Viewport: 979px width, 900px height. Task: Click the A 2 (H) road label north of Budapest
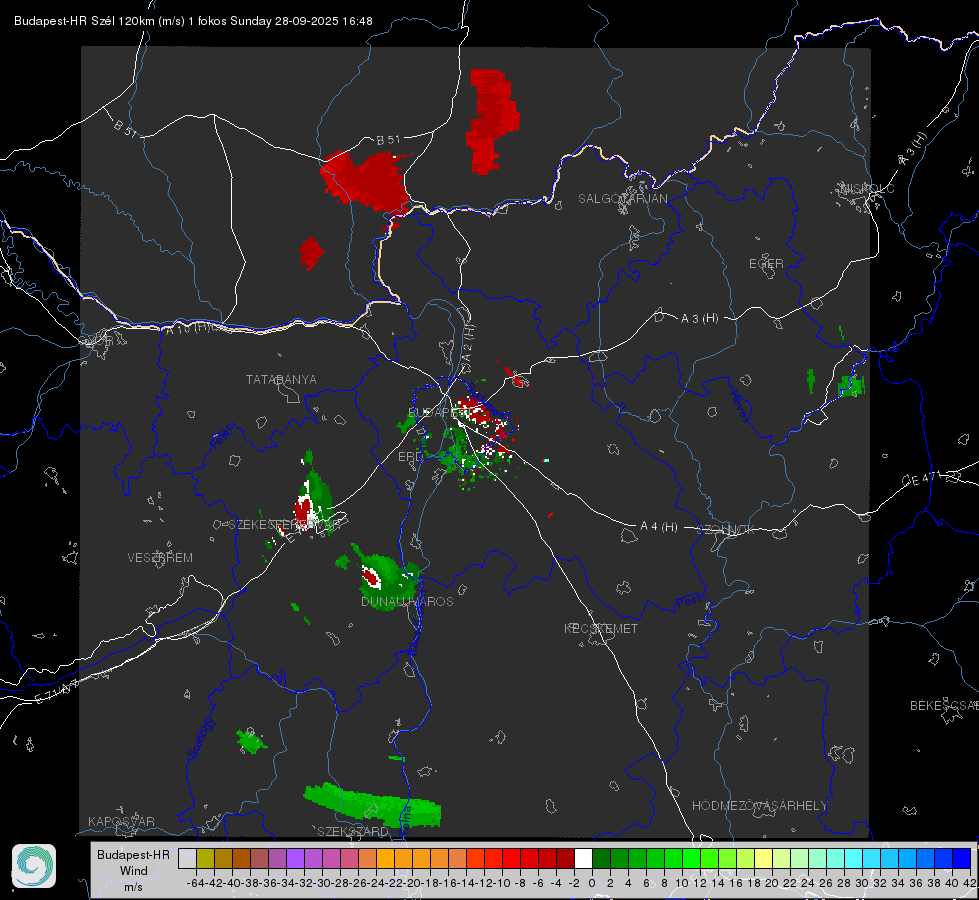click(x=468, y=341)
